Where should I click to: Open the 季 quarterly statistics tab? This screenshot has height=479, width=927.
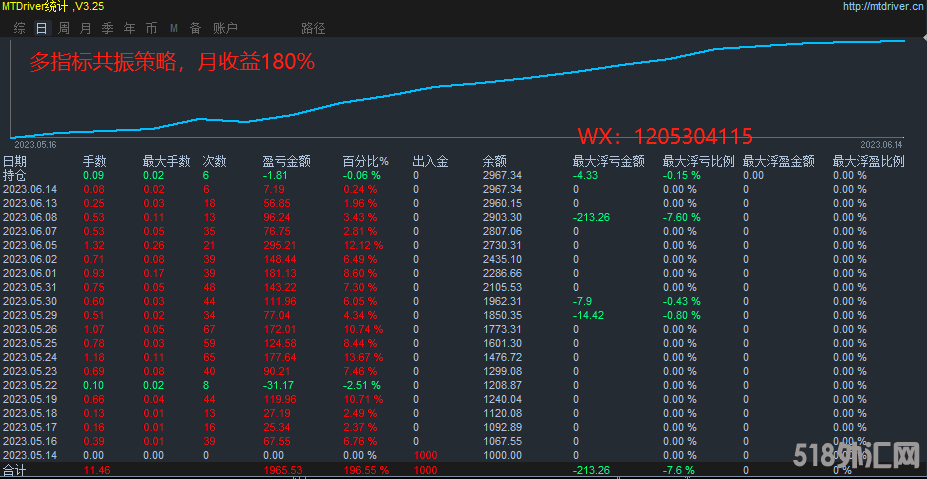[x=107, y=28]
